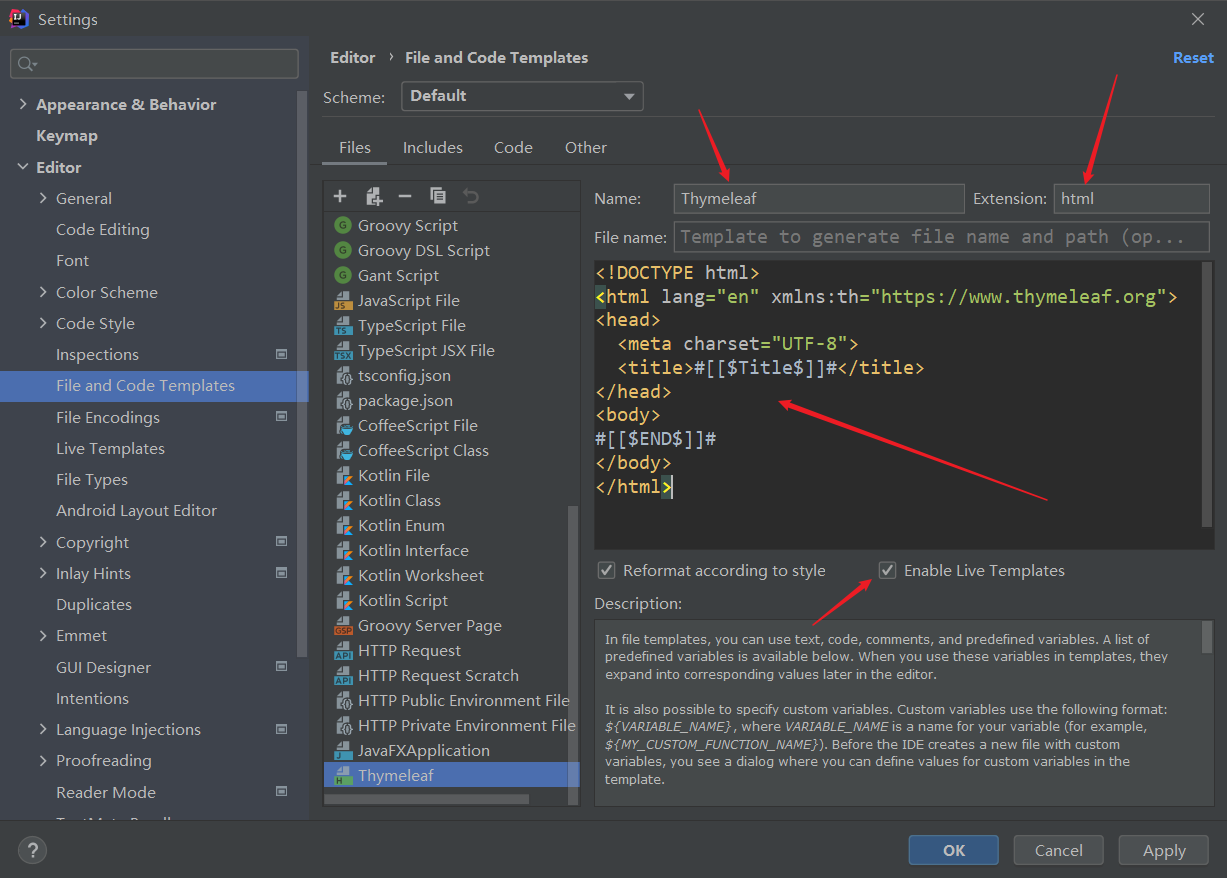Expand the Color Scheme node
Image resolution: width=1227 pixels, height=878 pixels.
[43, 292]
